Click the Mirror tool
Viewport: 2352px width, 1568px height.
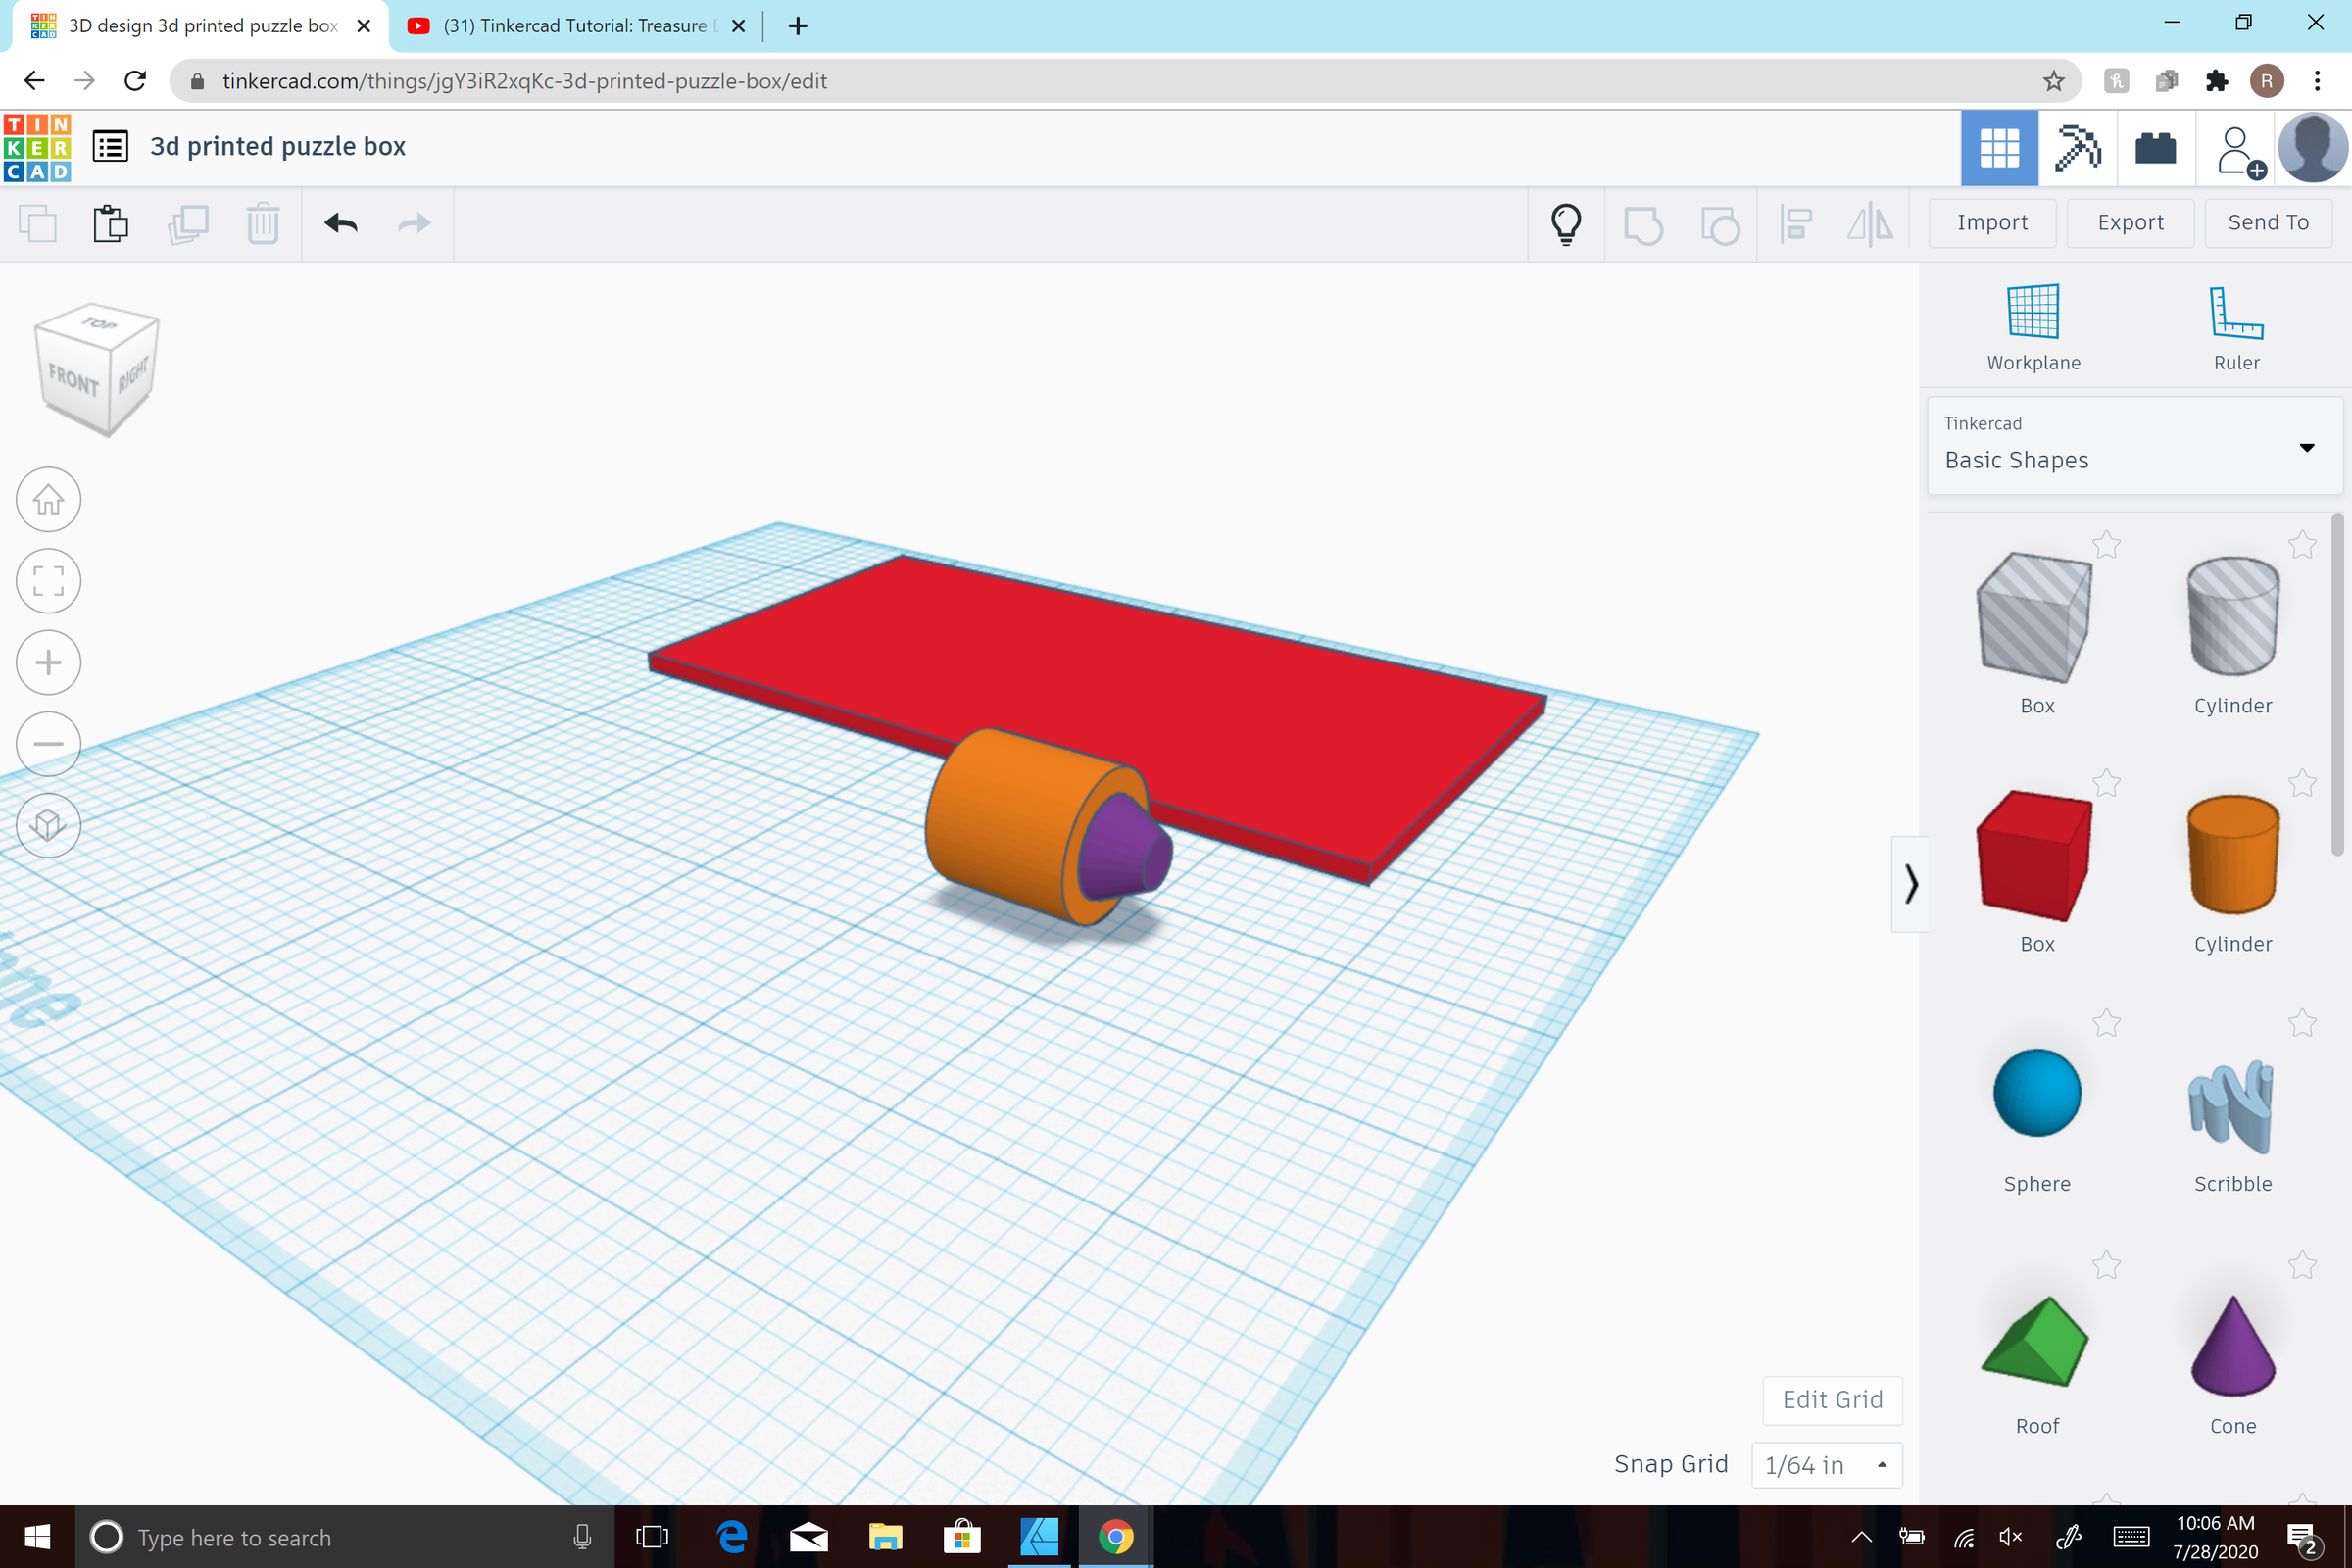click(1869, 223)
